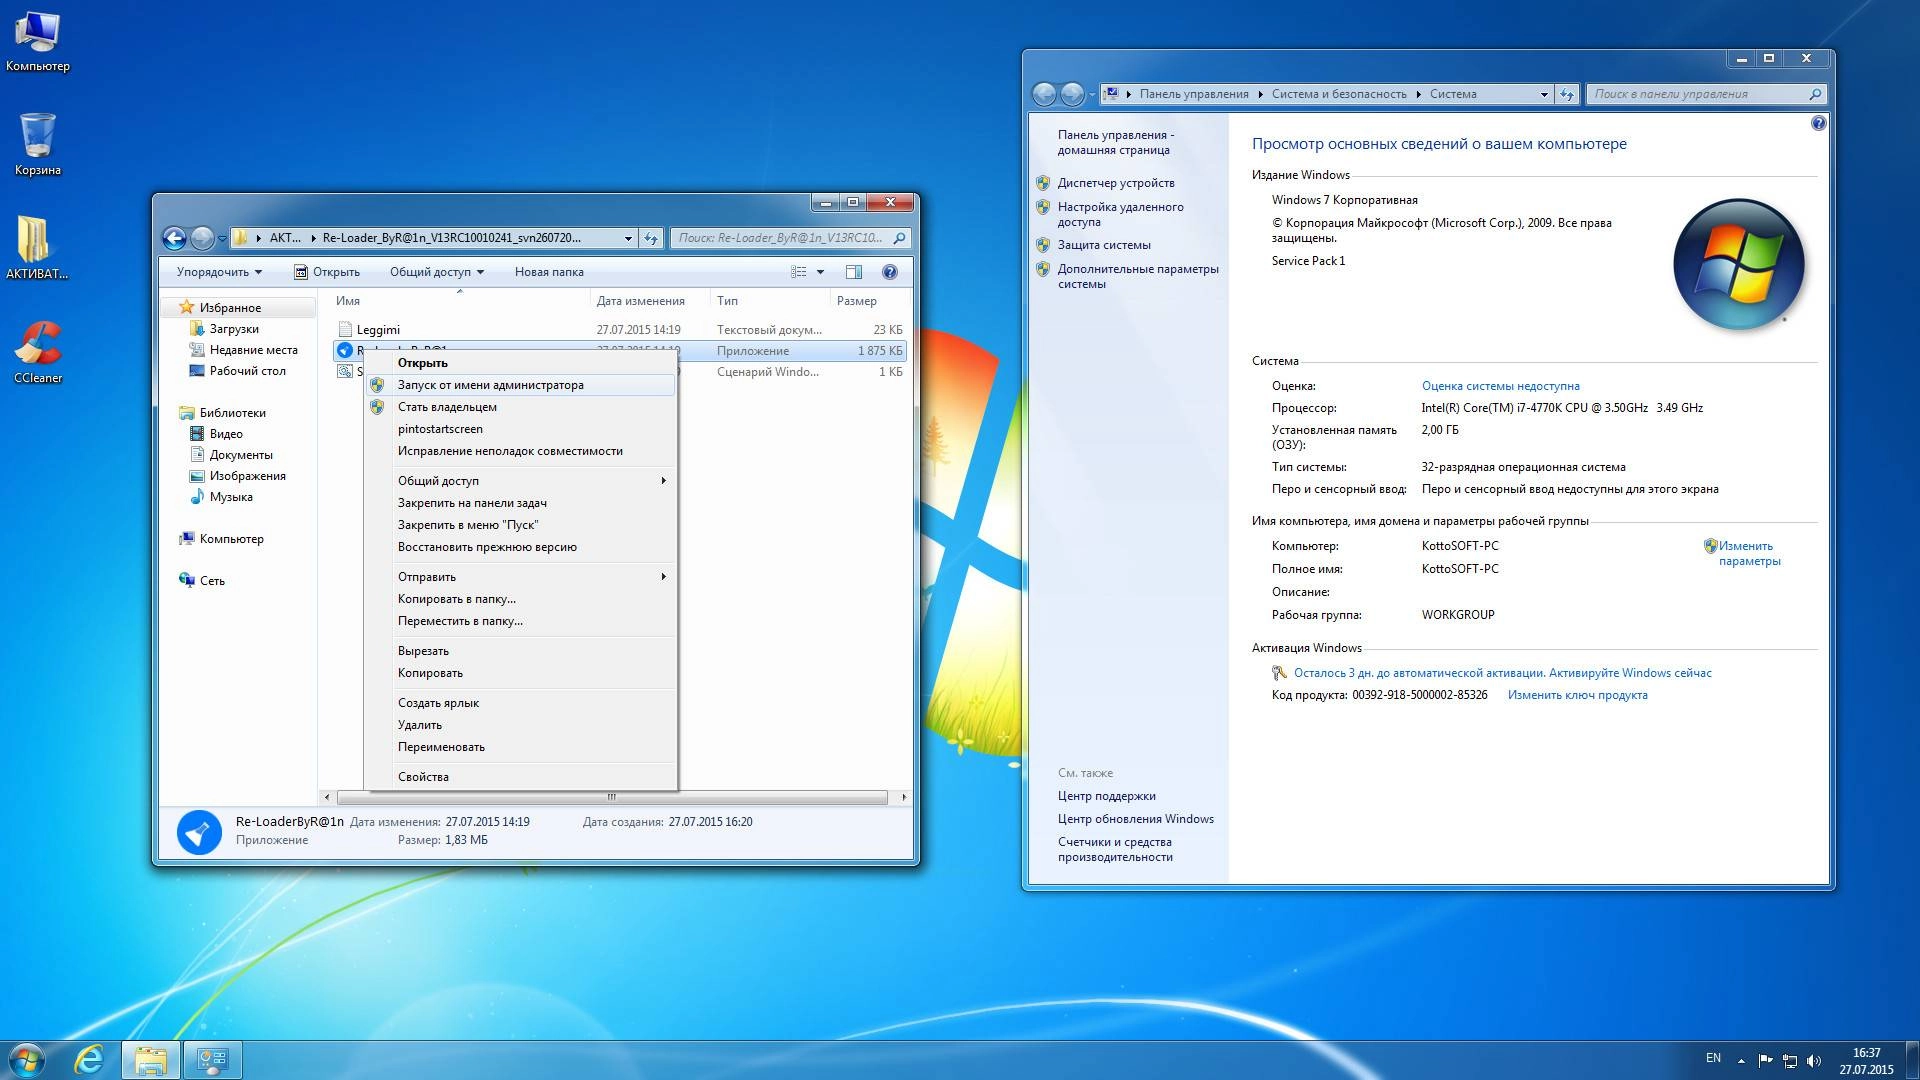Click the Новая папка toolbar button

coord(549,272)
